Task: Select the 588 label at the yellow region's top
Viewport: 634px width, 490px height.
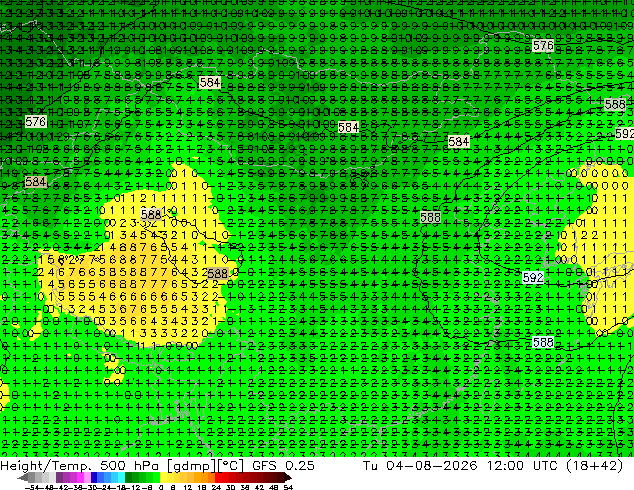Action: point(151,214)
